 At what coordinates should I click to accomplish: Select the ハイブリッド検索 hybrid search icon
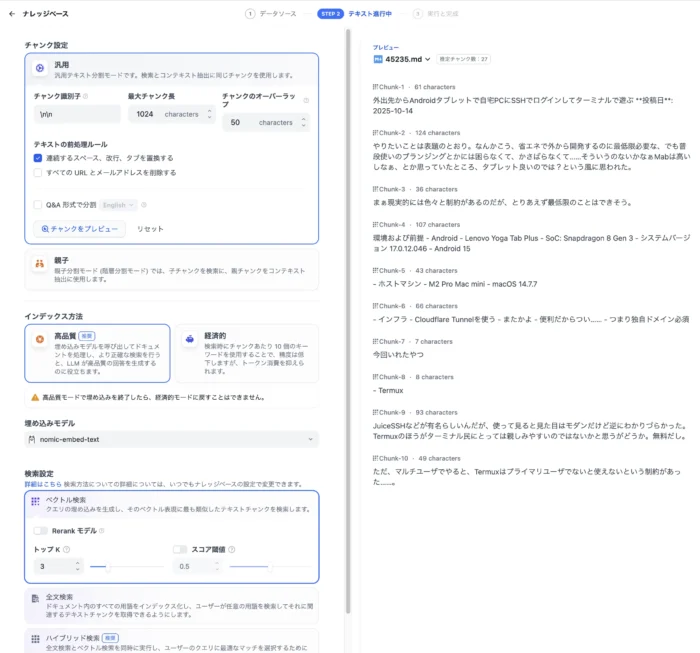click(36, 638)
